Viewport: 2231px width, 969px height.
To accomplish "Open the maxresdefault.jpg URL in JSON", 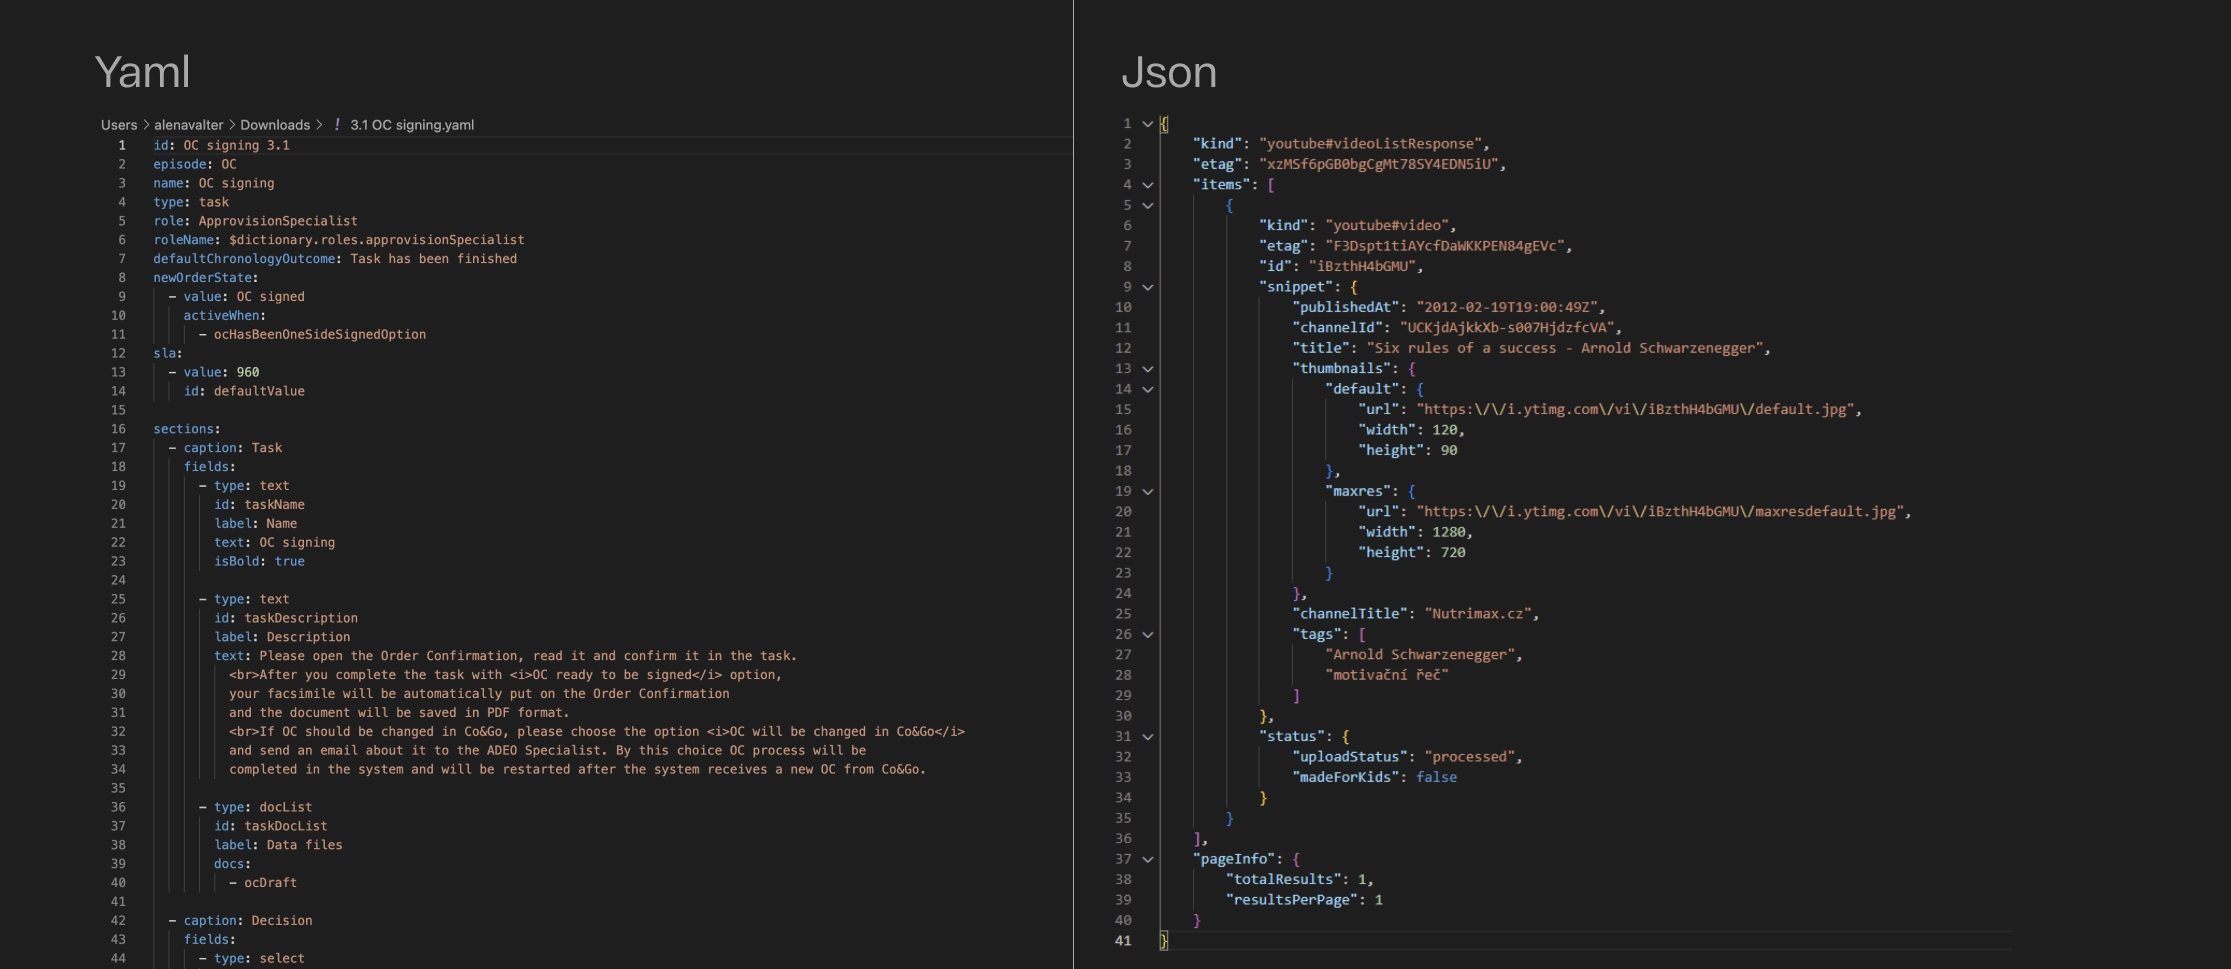I will 1660,512.
